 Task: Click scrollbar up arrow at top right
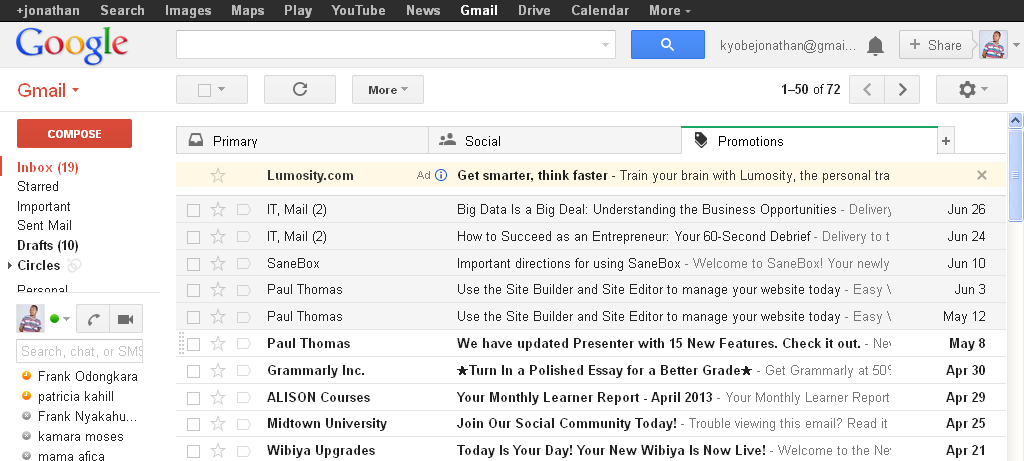[1016, 120]
